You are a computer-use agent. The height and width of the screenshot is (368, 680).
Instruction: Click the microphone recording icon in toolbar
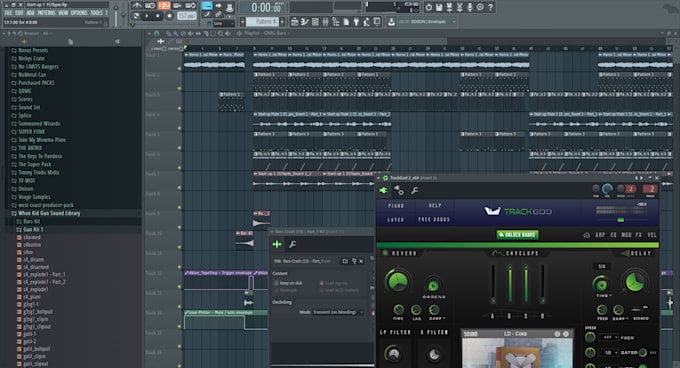(x=470, y=7)
